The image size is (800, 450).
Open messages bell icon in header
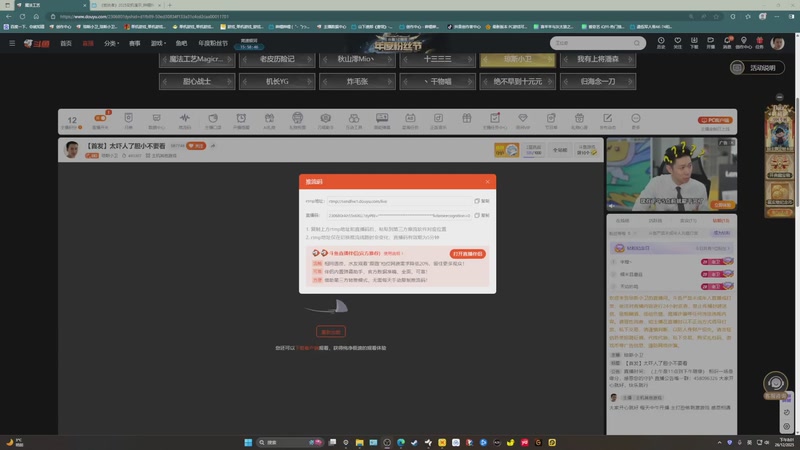727,42
